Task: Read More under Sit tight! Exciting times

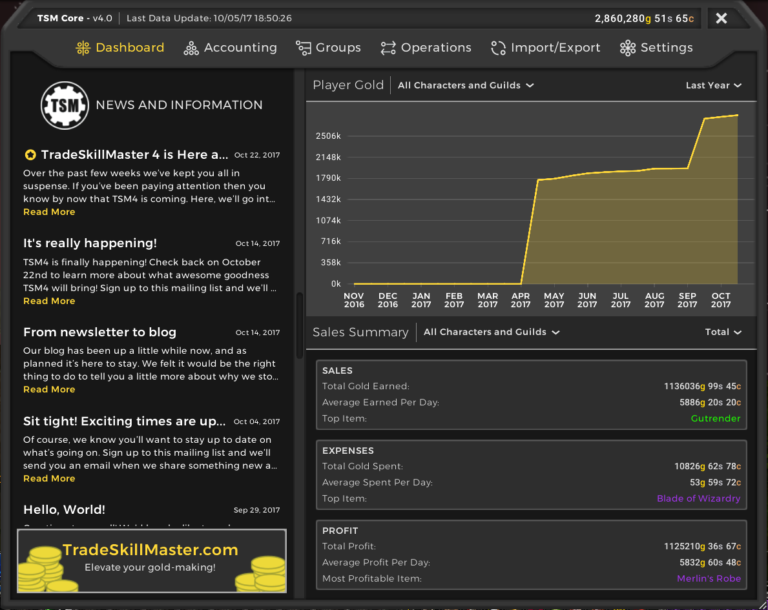Action: [x=49, y=479]
